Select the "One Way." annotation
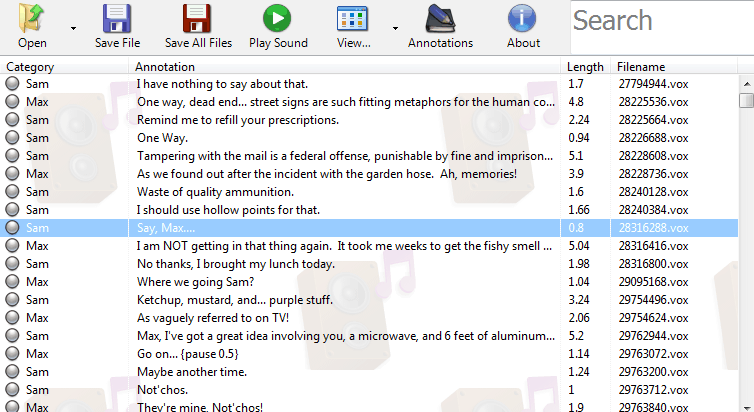Image resolution: width=754 pixels, height=412 pixels. (x=163, y=138)
